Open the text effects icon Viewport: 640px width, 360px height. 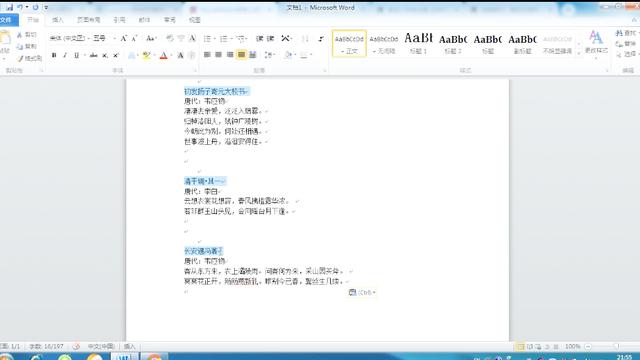coord(131,55)
